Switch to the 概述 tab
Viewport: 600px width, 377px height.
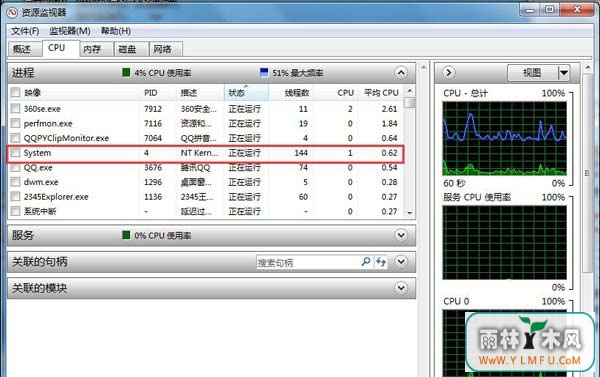click(x=25, y=49)
